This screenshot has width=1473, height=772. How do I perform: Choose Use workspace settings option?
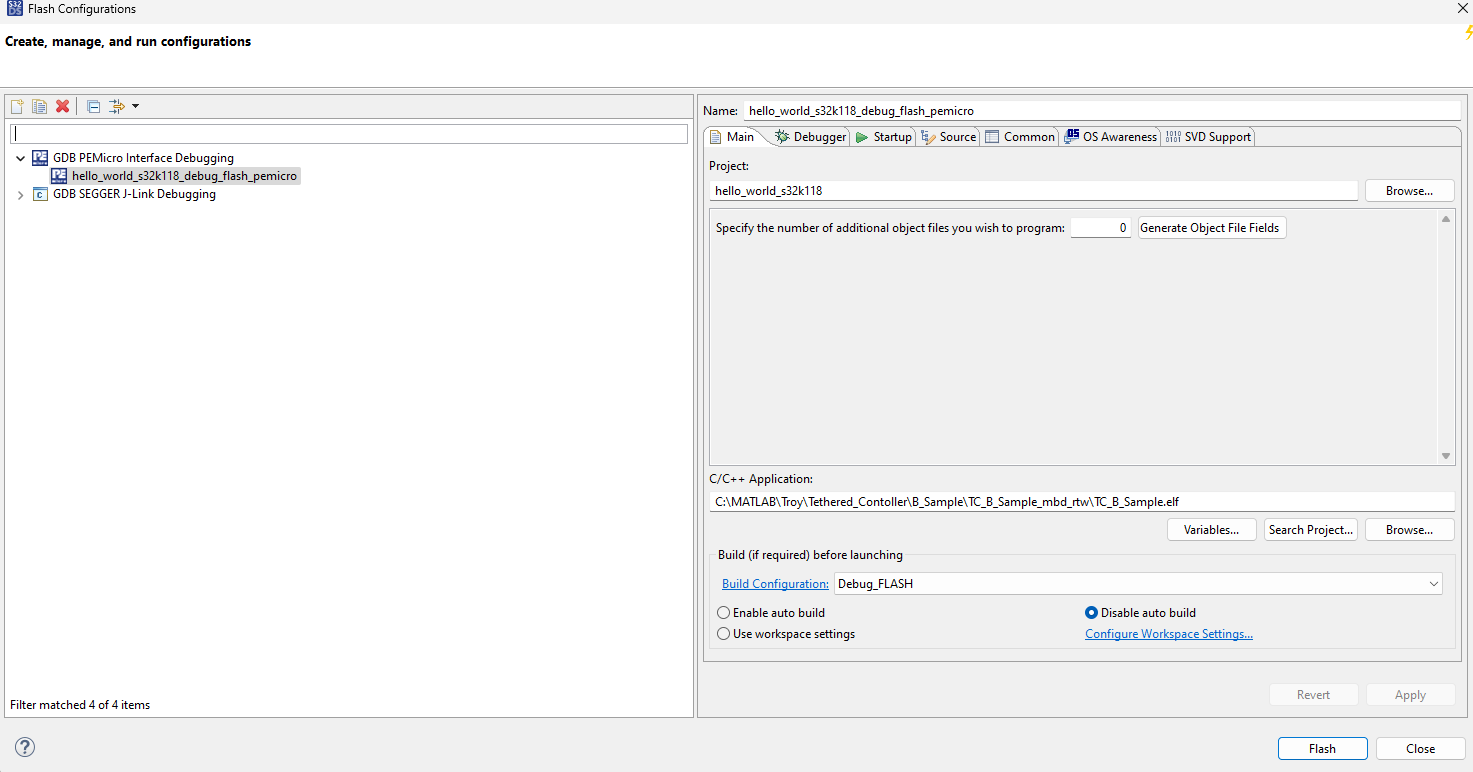tap(723, 633)
